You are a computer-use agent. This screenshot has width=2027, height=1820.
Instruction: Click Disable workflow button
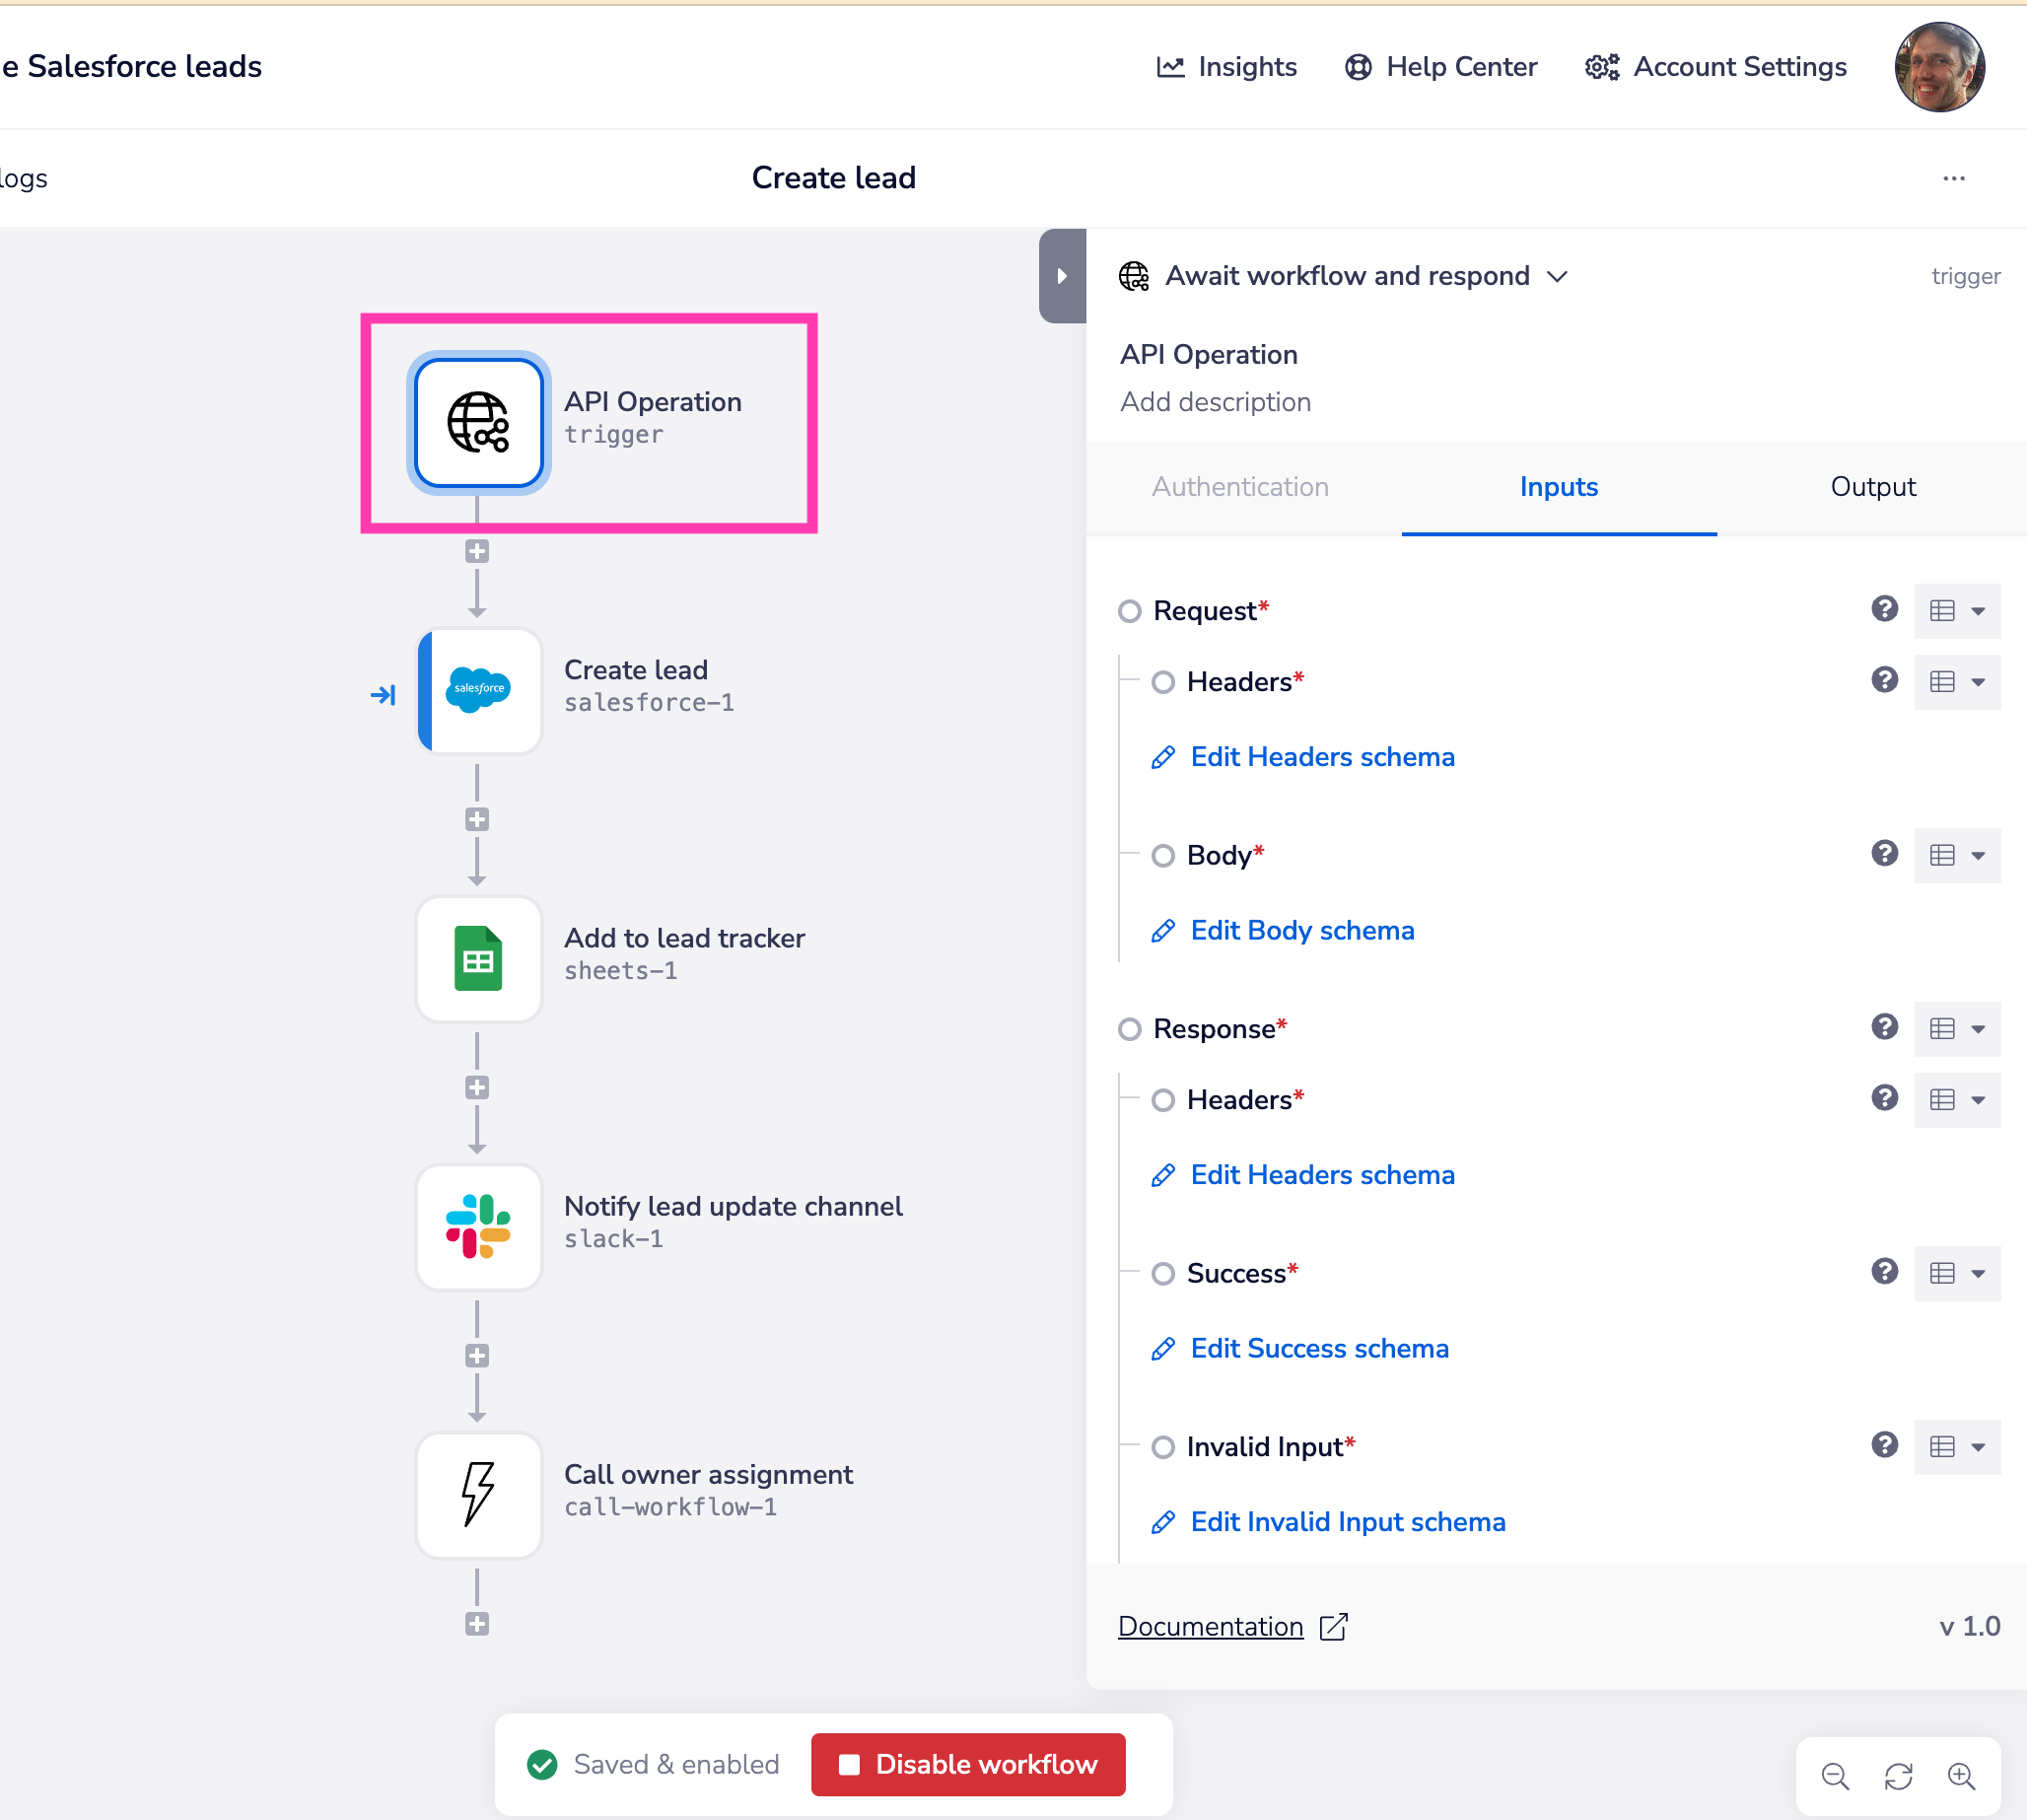(967, 1764)
